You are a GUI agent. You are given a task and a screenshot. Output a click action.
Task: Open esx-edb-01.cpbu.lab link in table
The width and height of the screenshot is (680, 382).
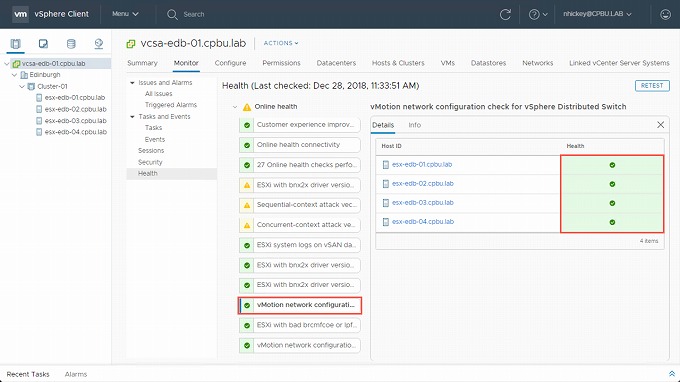(422, 165)
